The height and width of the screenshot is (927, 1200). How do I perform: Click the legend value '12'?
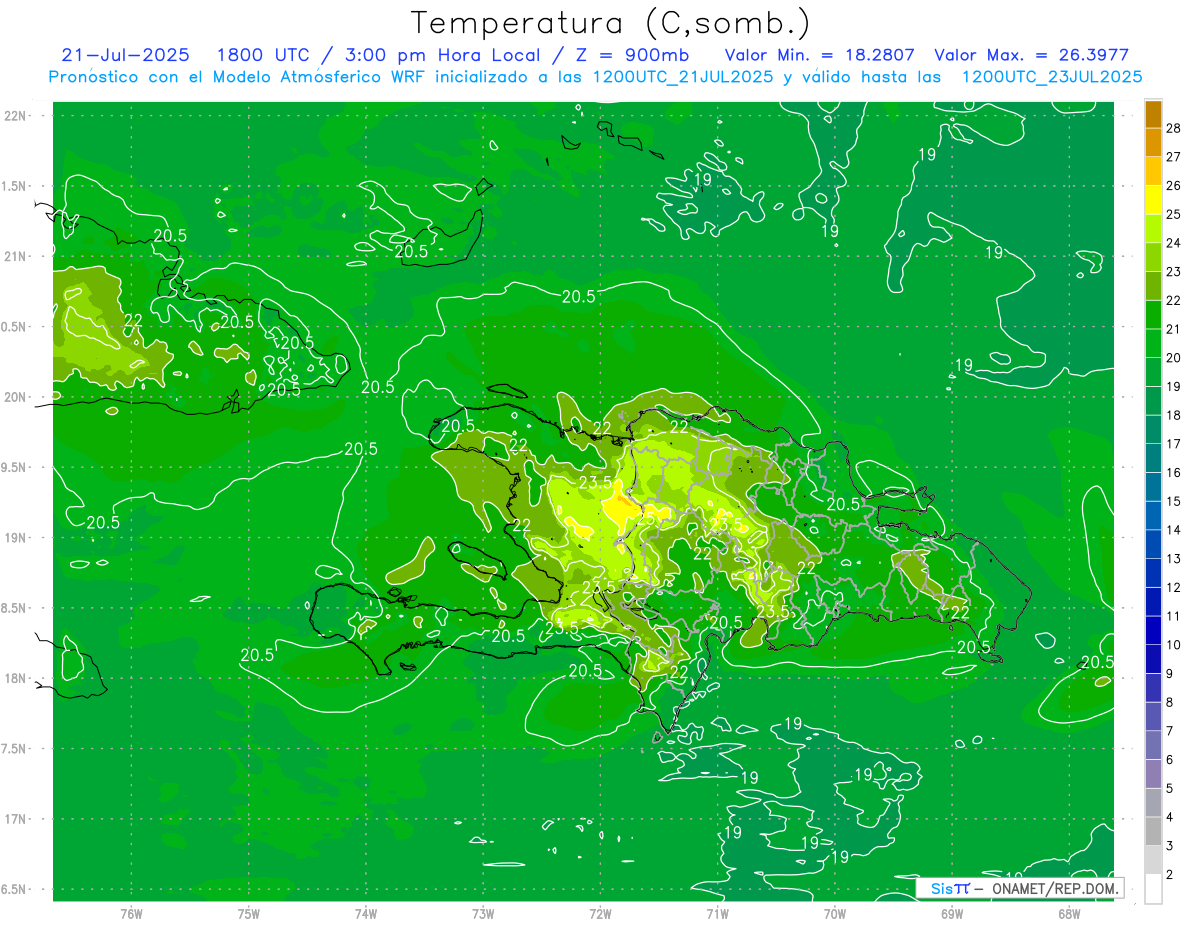pyautogui.click(x=1174, y=587)
